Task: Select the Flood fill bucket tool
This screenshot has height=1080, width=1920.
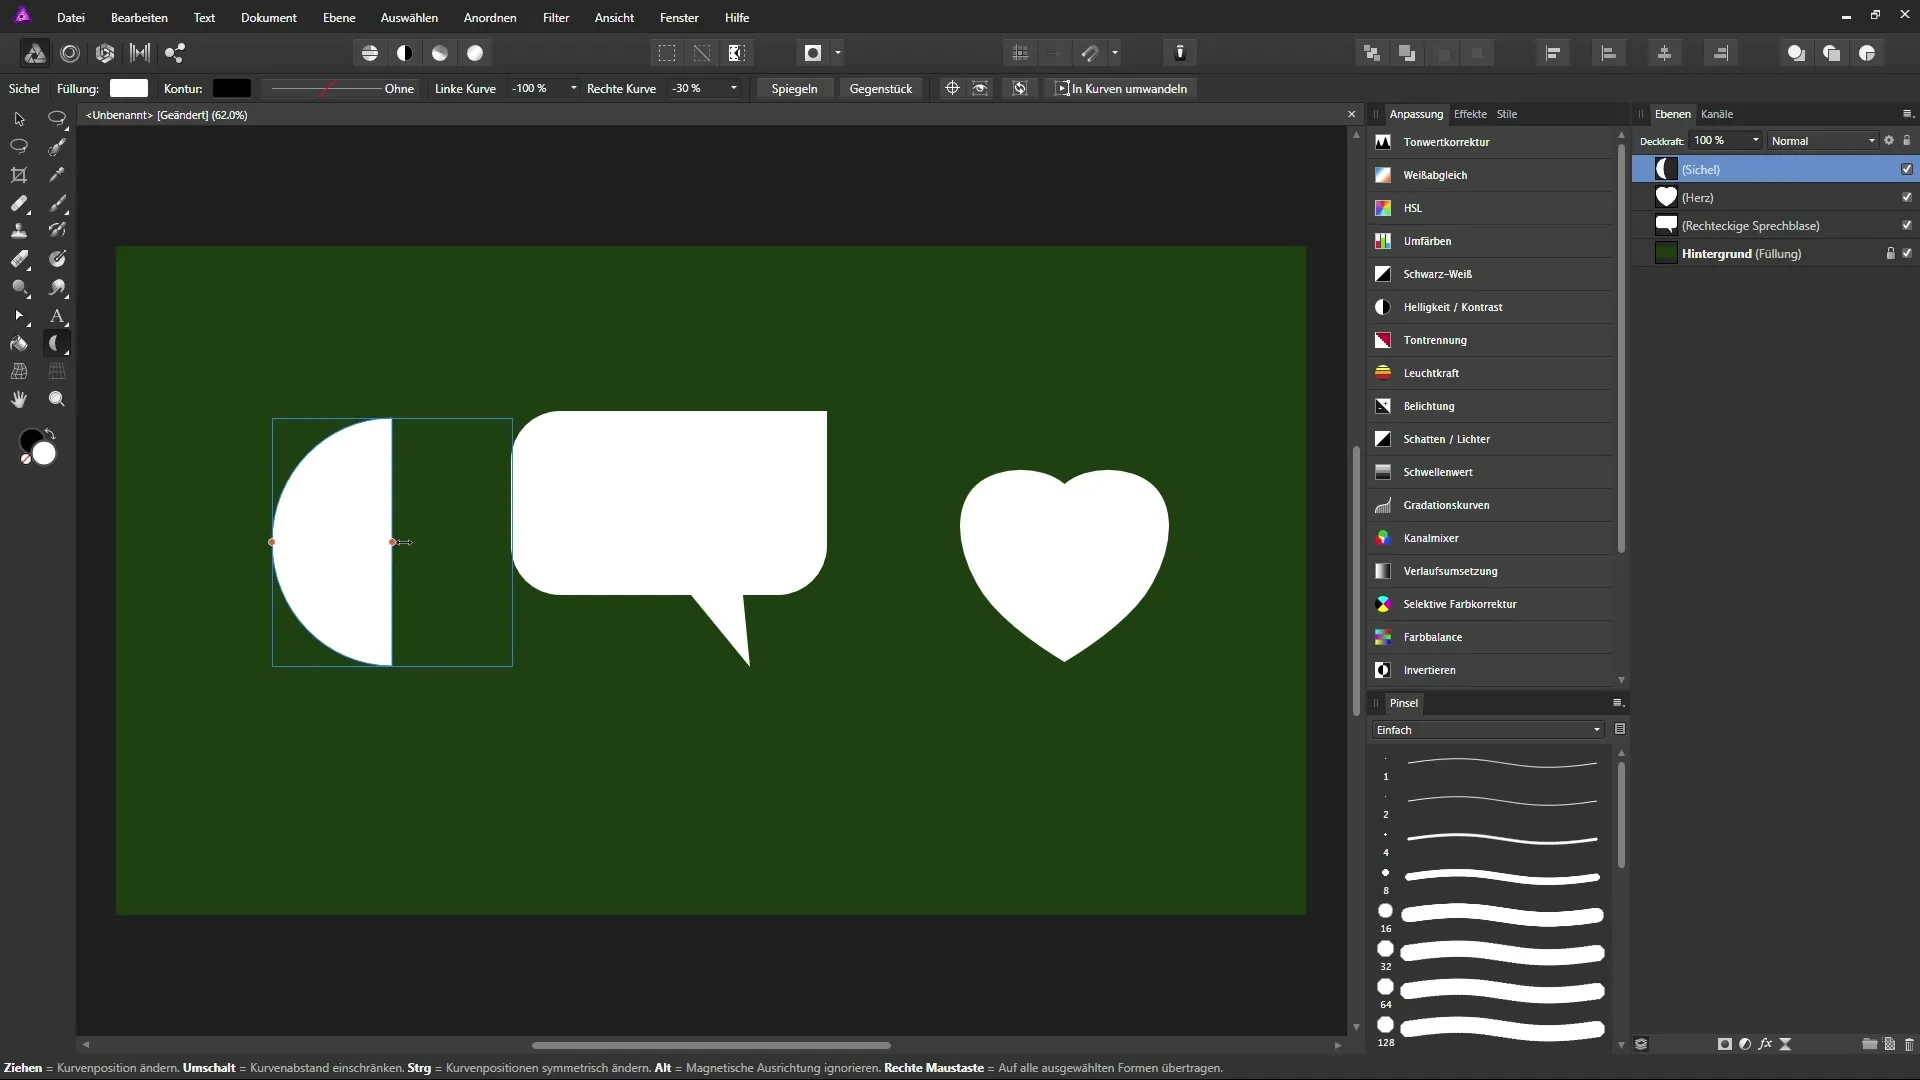Action: pos(19,344)
